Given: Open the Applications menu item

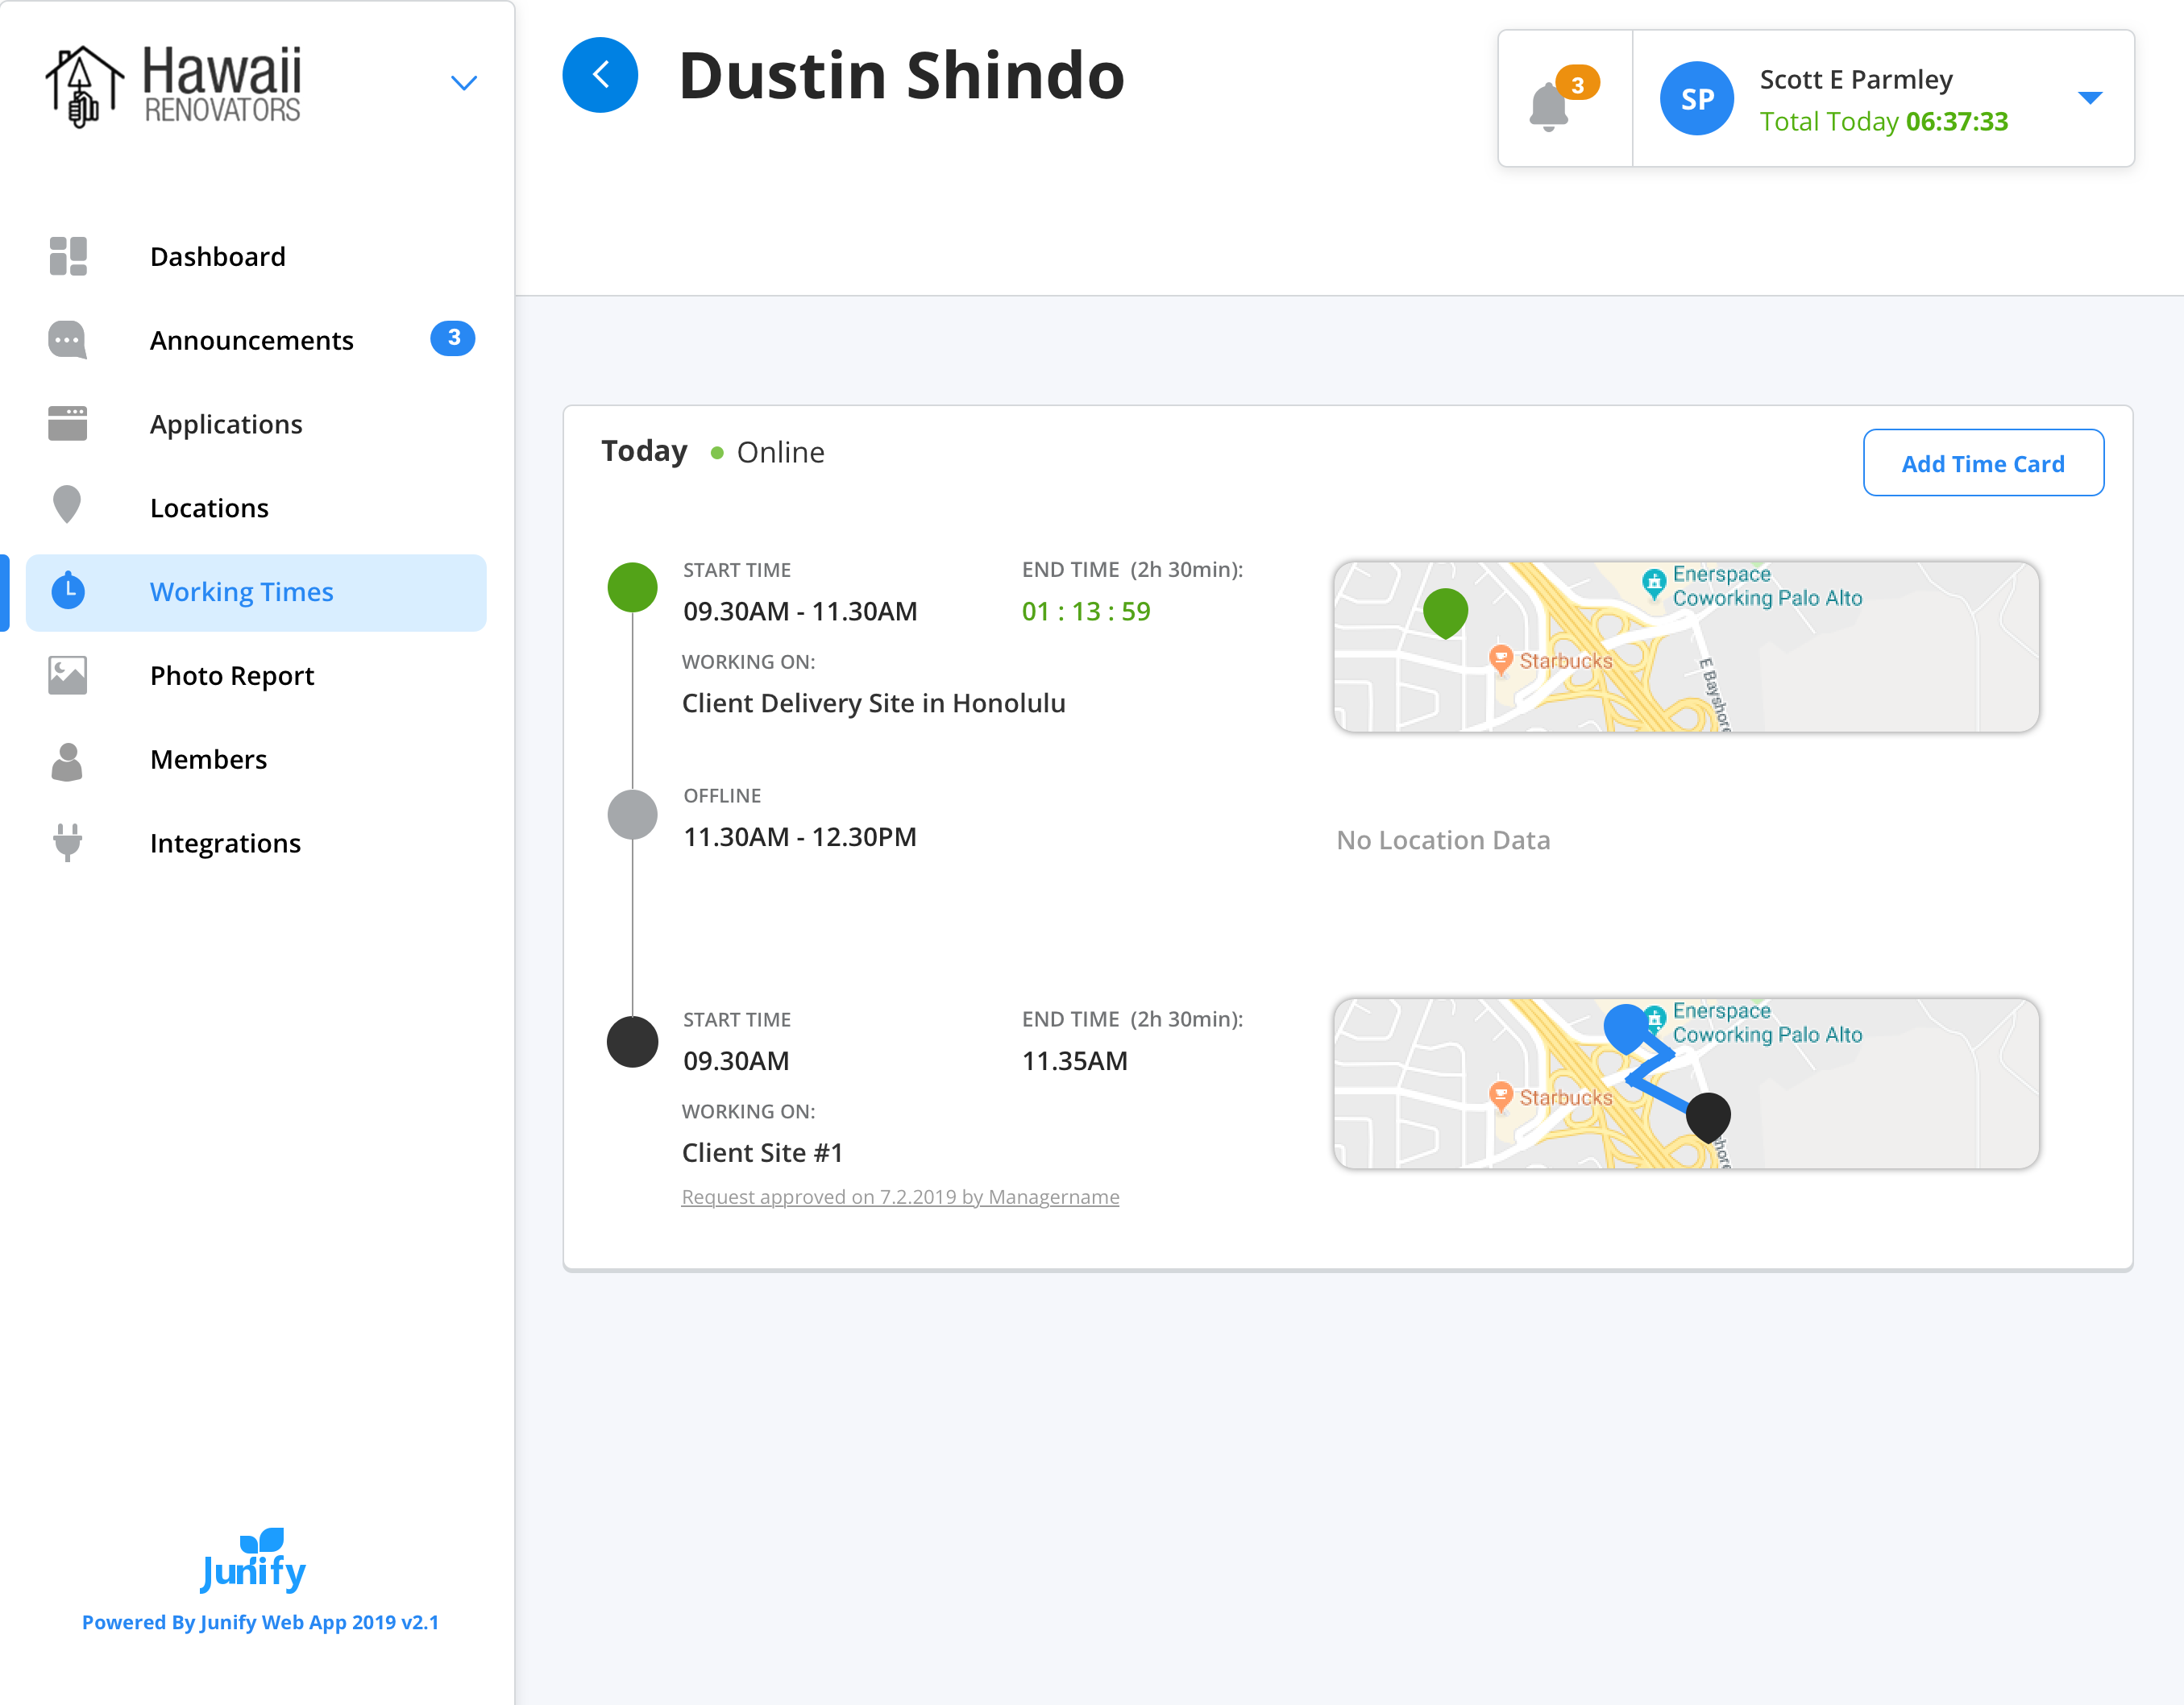Looking at the screenshot, I should point(256,424).
